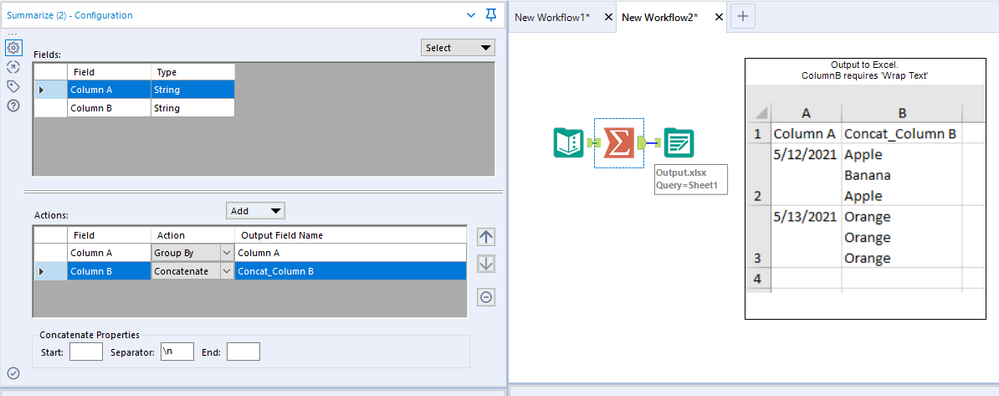This screenshot has width=999, height=396.
Task: Click the Field header in Fields table
Action: pos(109,72)
